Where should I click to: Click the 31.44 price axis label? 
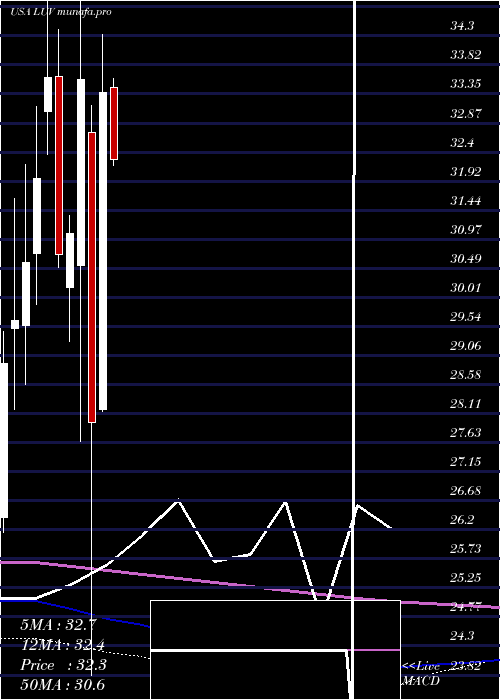[x=466, y=201]
